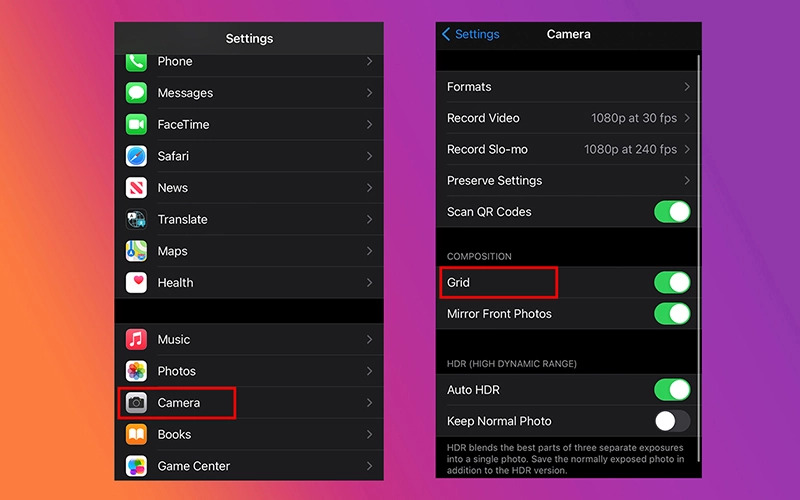Open Photos row chevron
This screenshot has width=800, height=500.
click(369, 371)
